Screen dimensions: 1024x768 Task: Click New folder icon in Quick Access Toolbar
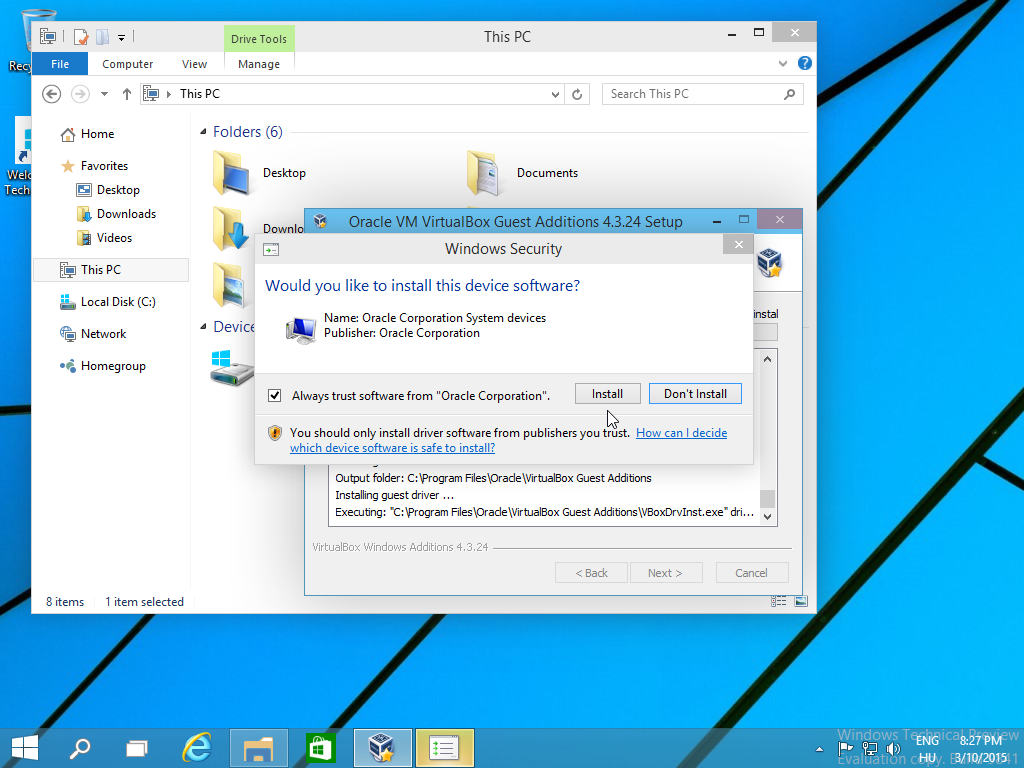click(103, 37)
